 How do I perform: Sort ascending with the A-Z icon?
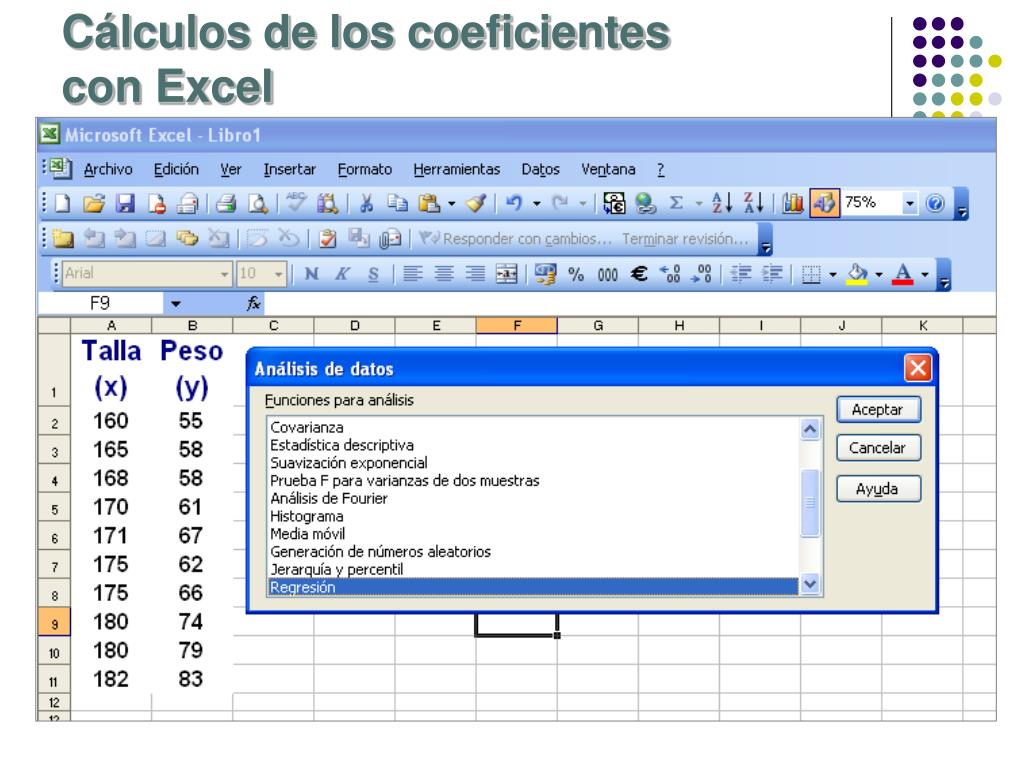[x=722, y=203]
